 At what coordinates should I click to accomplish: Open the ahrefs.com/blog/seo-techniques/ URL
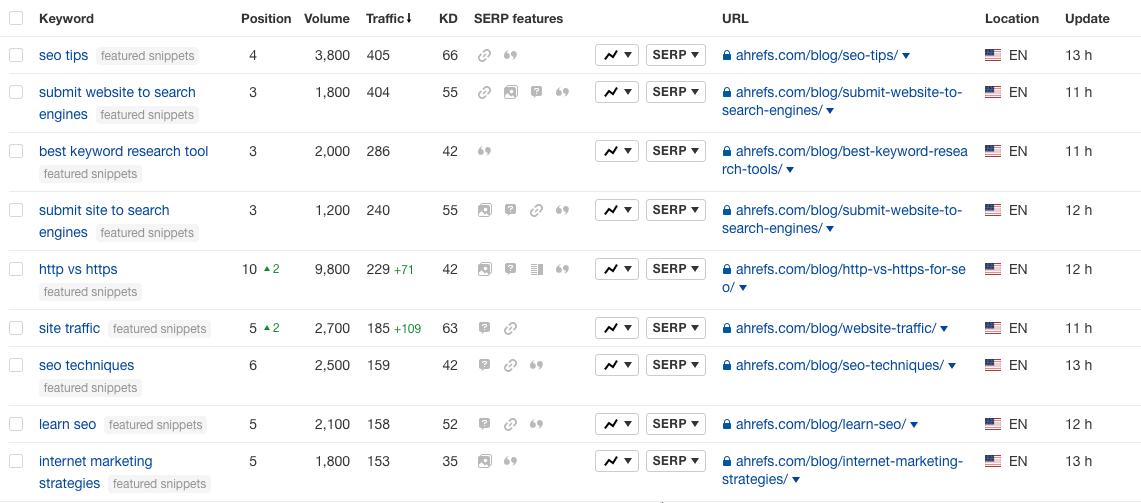(840, 365)
